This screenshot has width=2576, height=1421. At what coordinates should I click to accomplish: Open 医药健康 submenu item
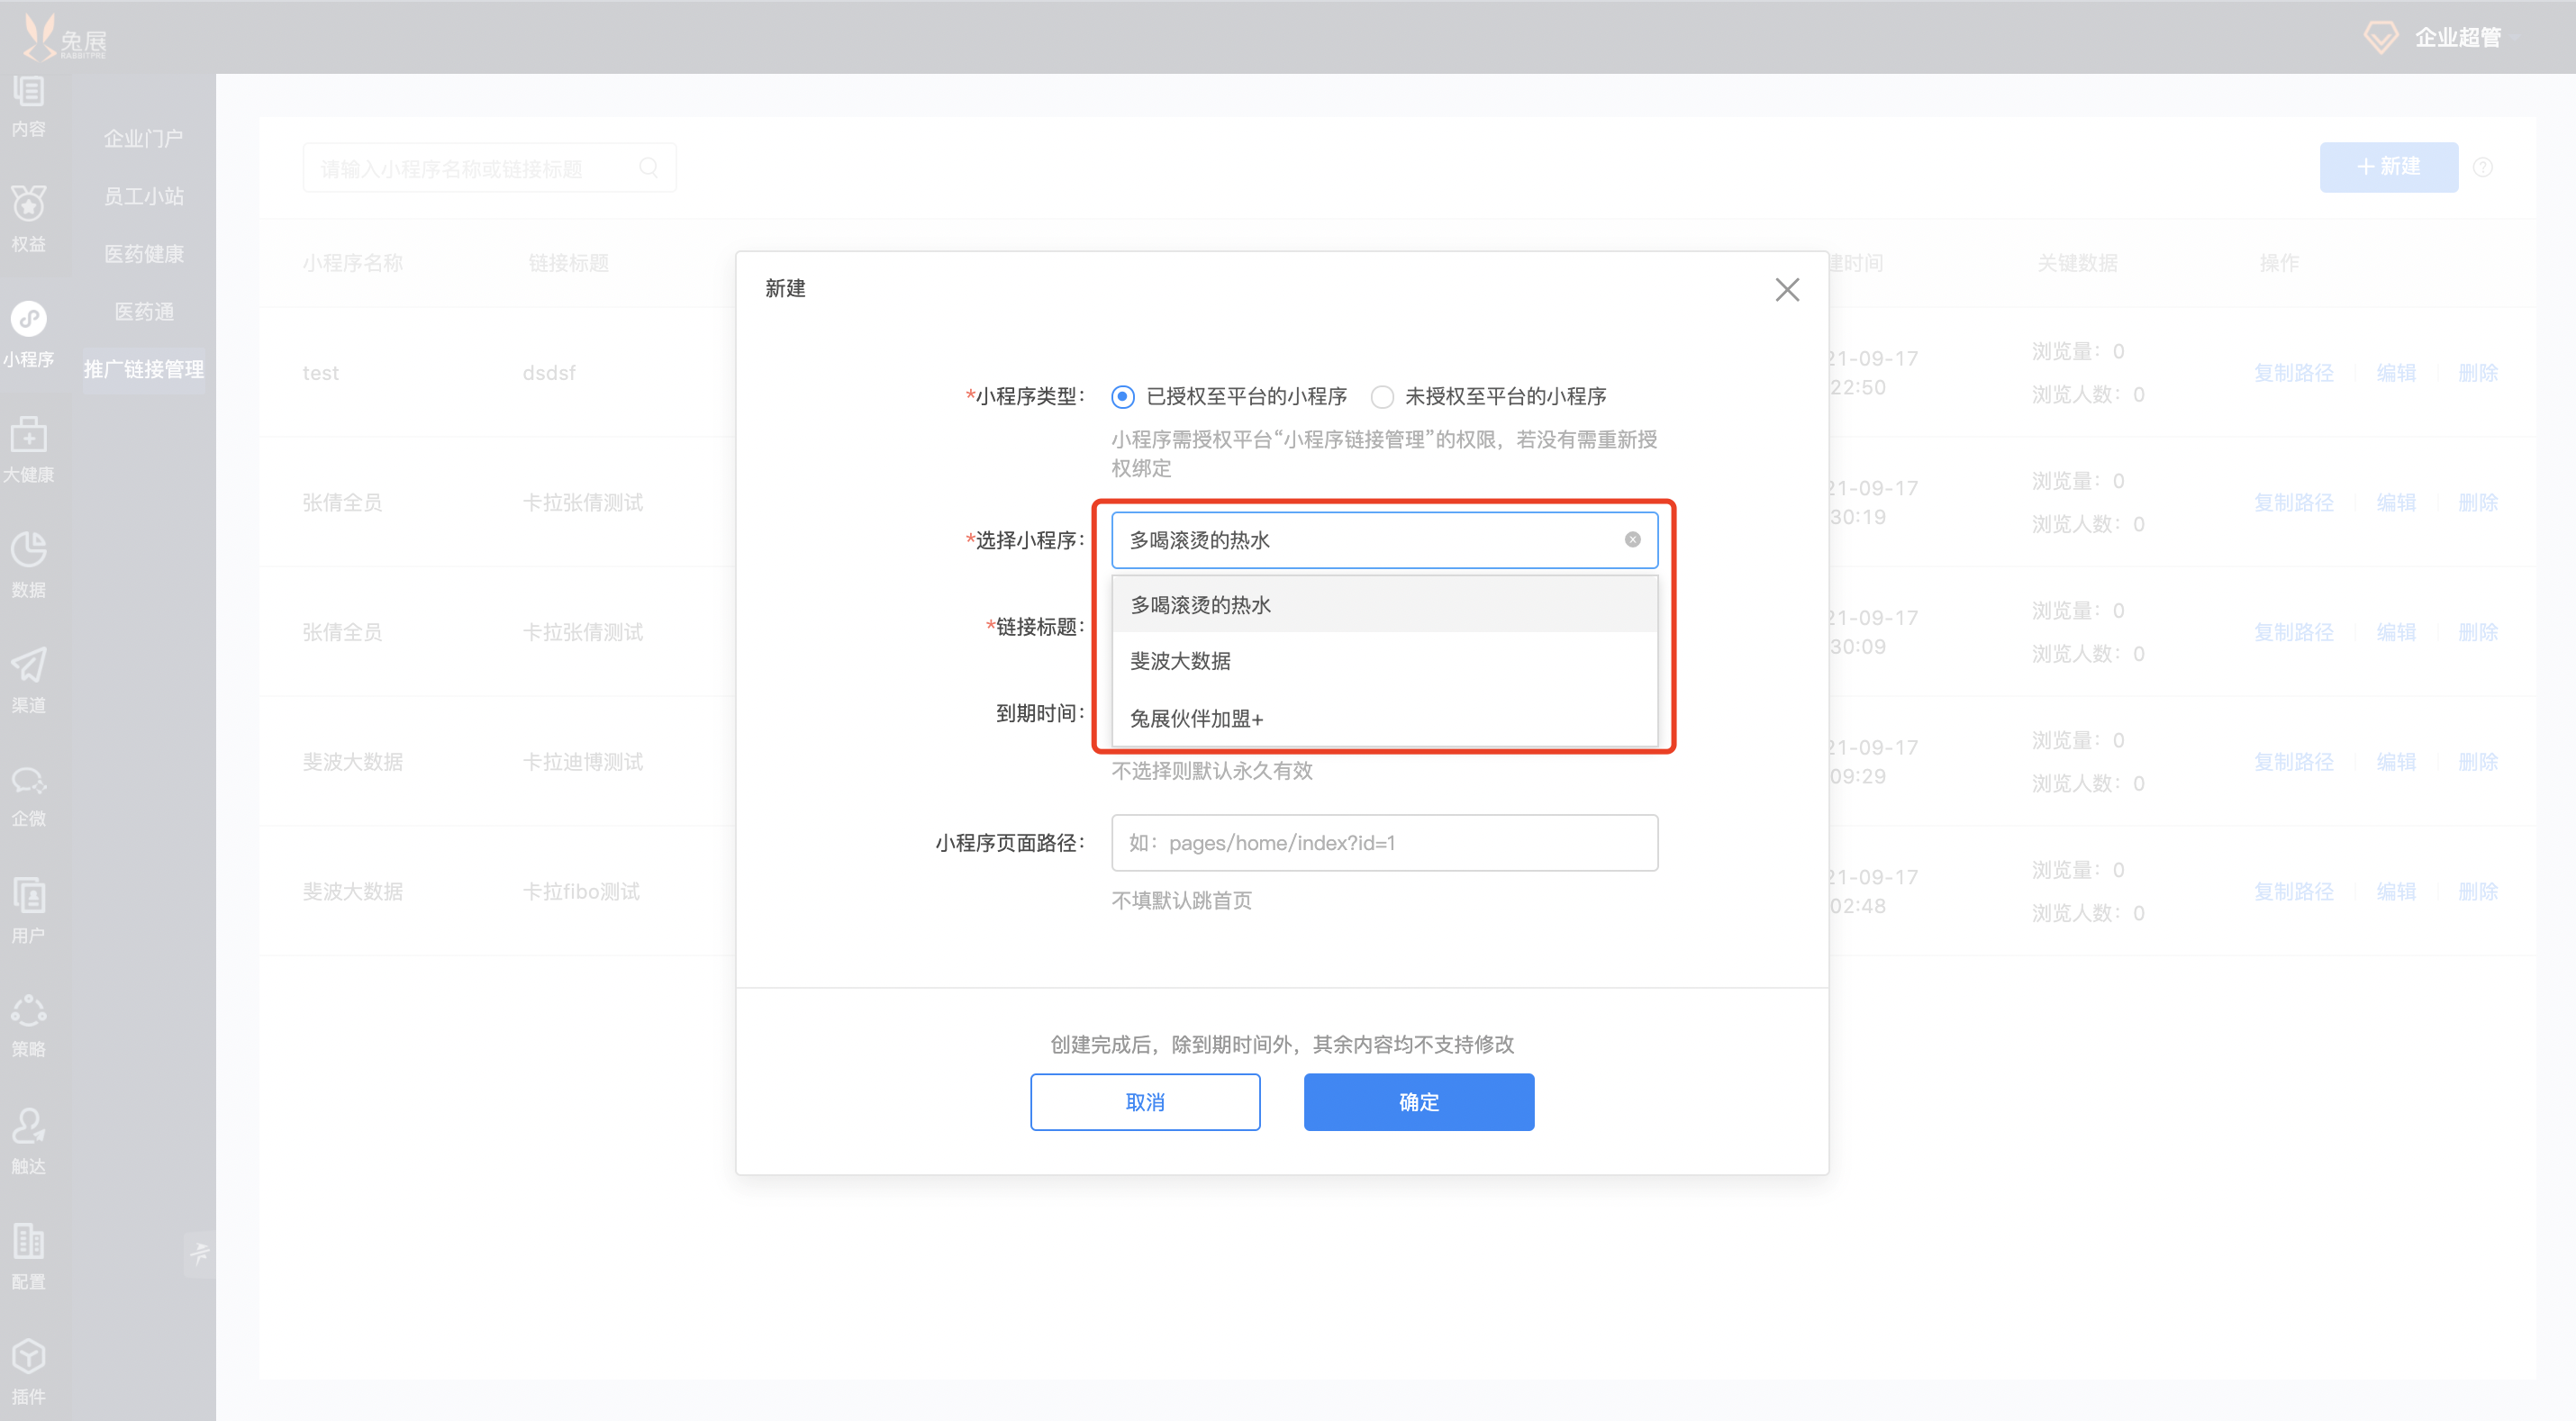143,254
